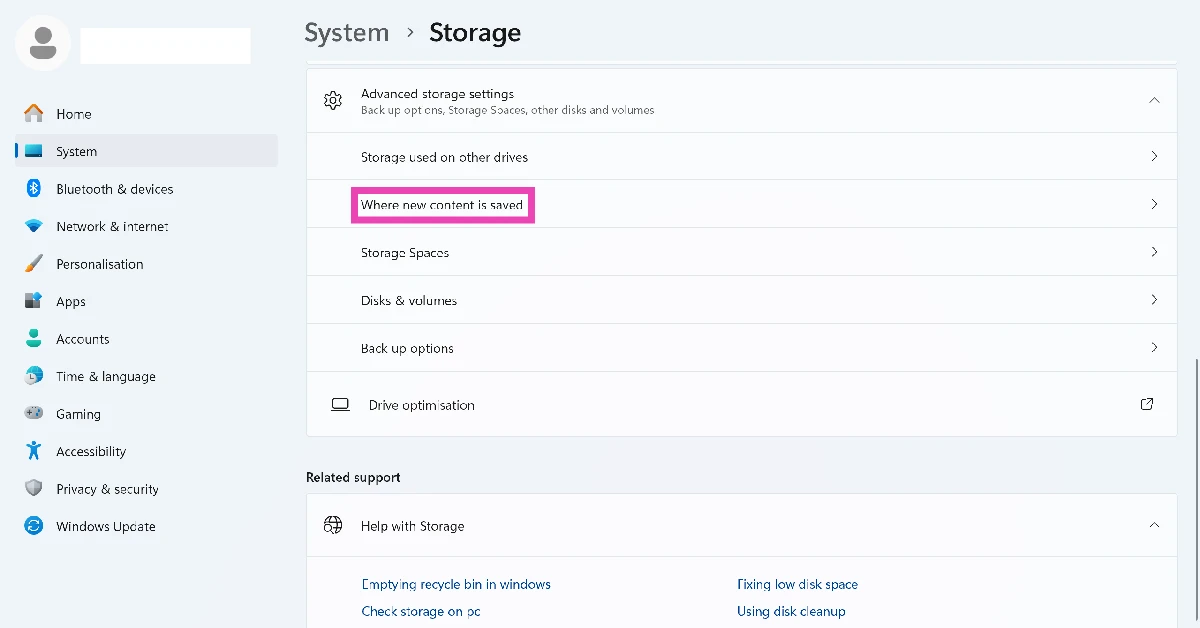Screen dimensions: 1200x628
Task: Click the Personalisation paintbrush icon
Action: point(34,264)
